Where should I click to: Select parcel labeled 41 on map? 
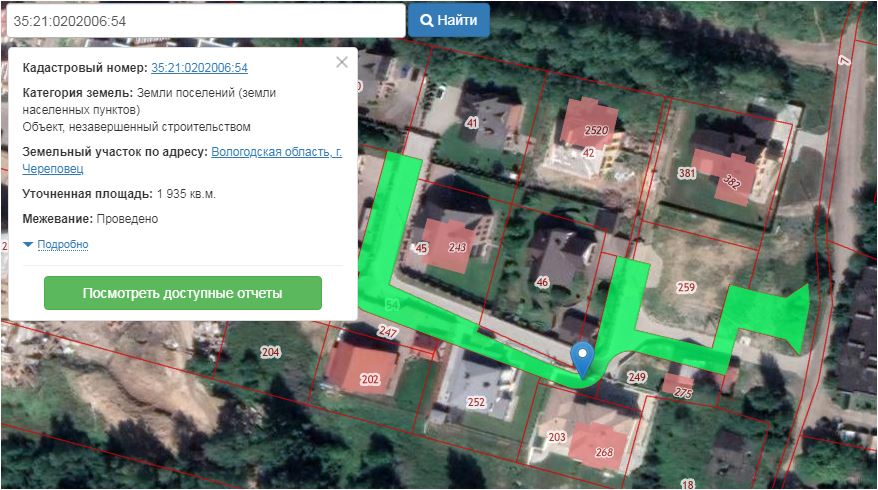click(x=472, y=122)
